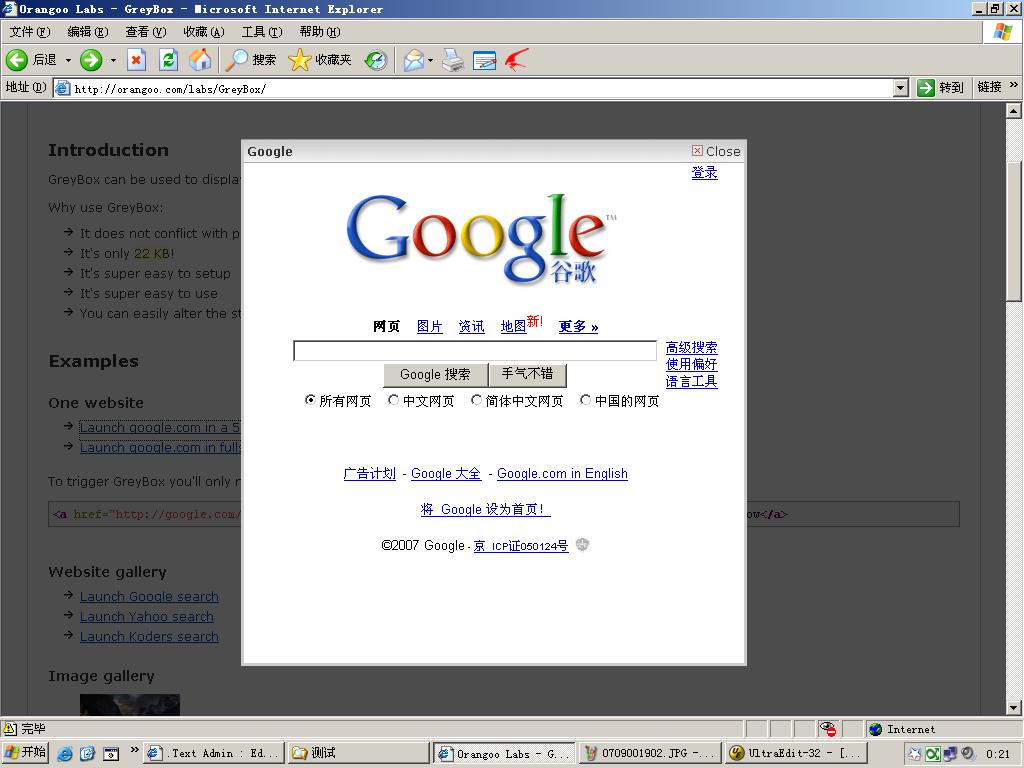1024x768 pixels.
Task: Switch to the 0709001902.JPG taskbar window
Action: pyautogui.click(x=650, y=753)
